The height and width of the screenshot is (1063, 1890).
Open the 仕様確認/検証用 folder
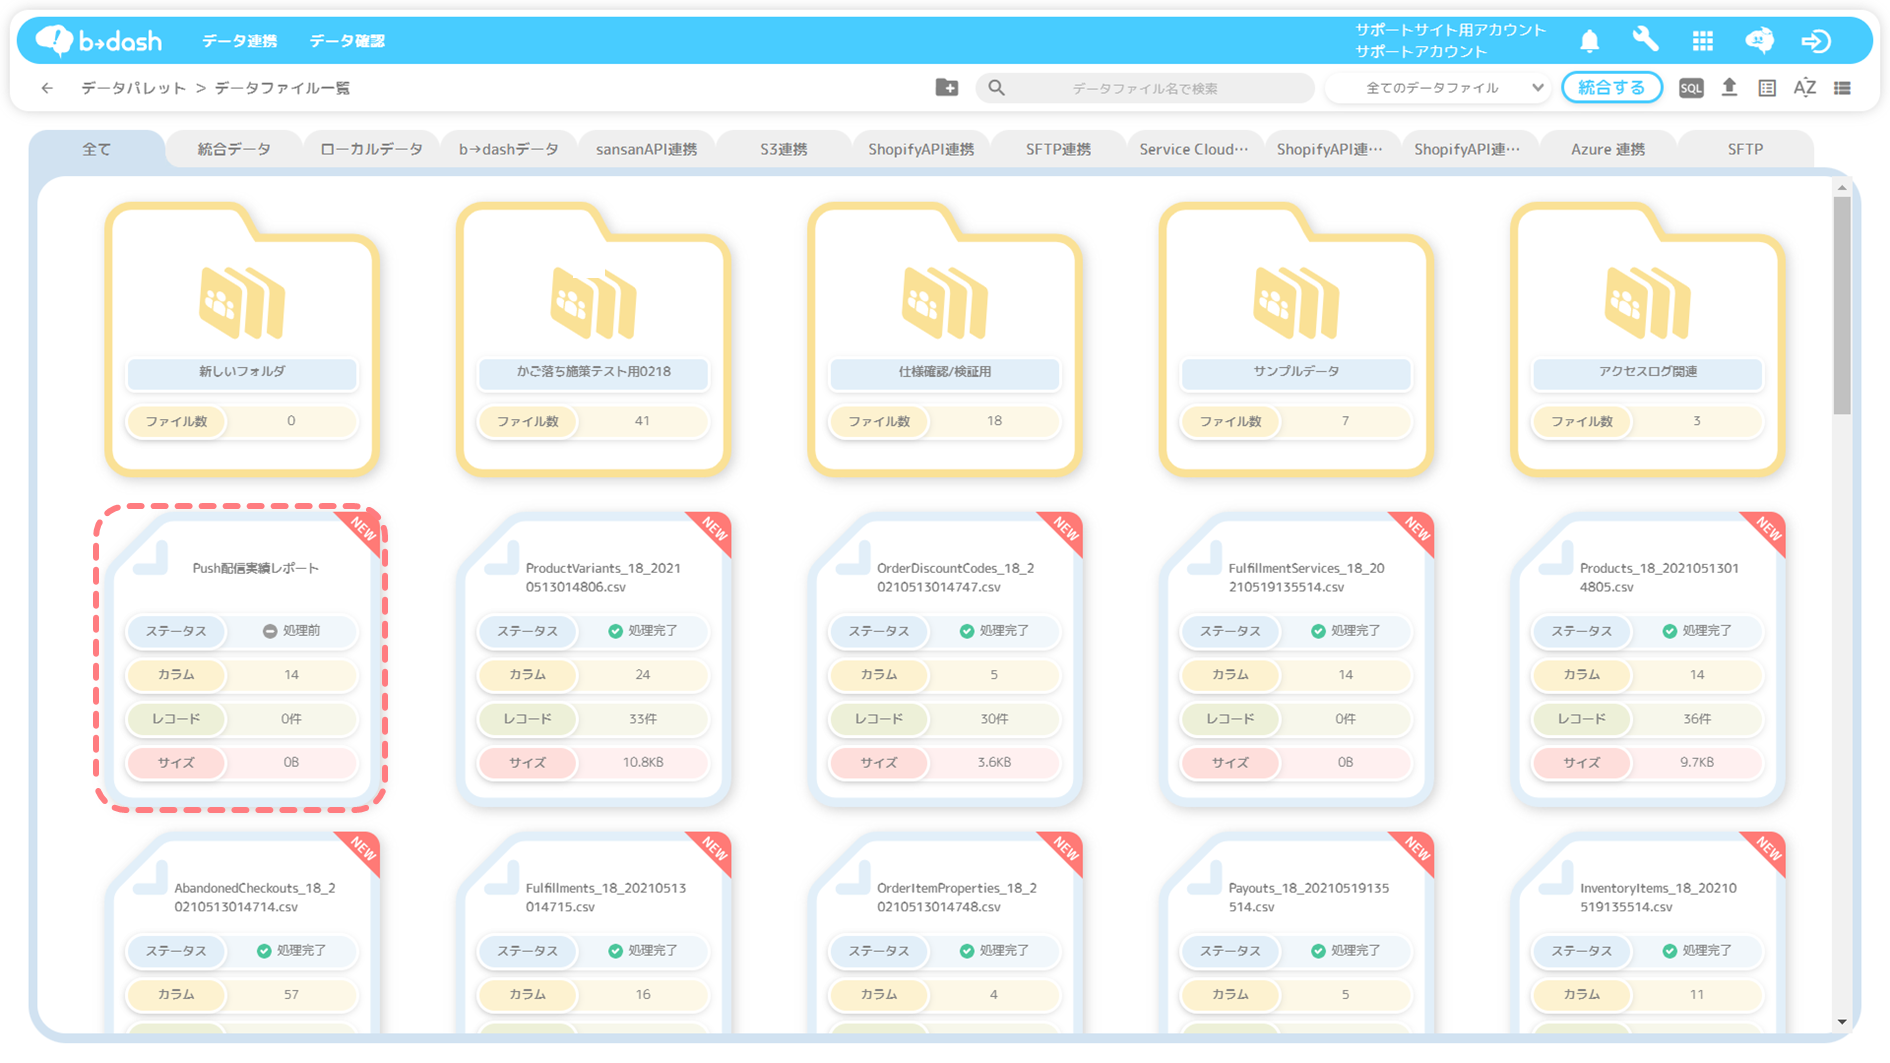click(944, 338)
